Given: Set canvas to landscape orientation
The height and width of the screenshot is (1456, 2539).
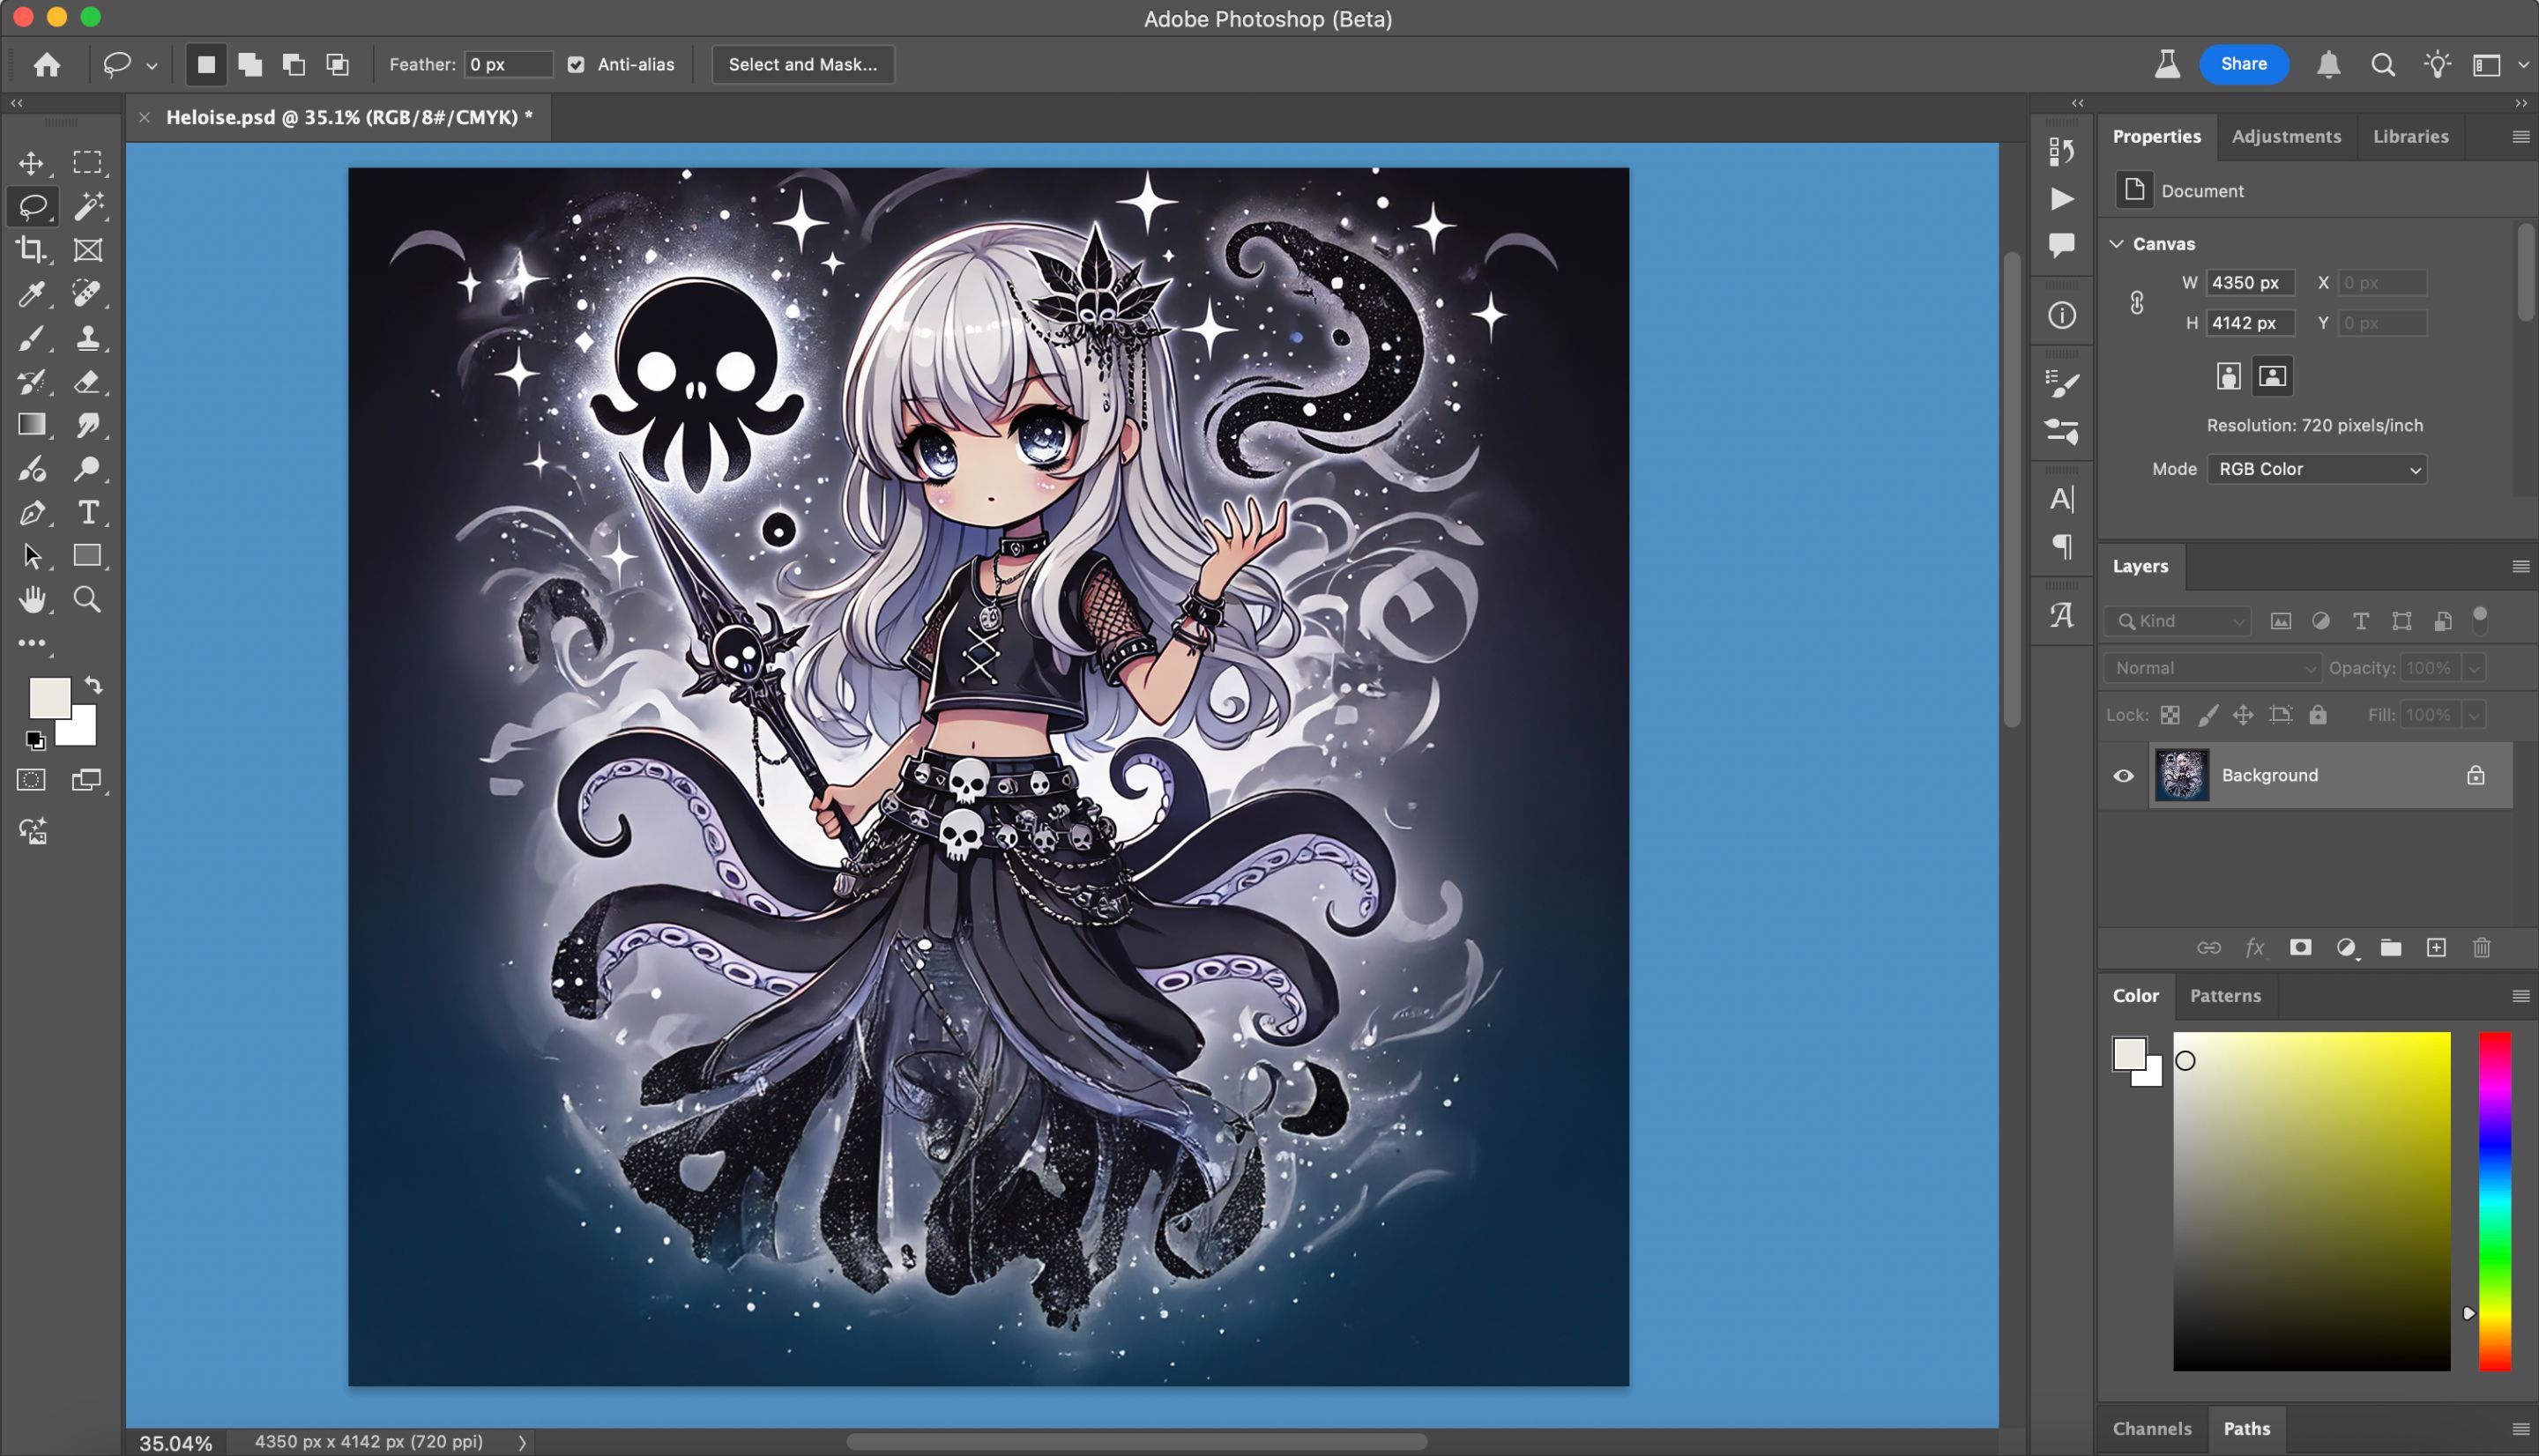Looking at the screenshot, I should pos(2272,376).
